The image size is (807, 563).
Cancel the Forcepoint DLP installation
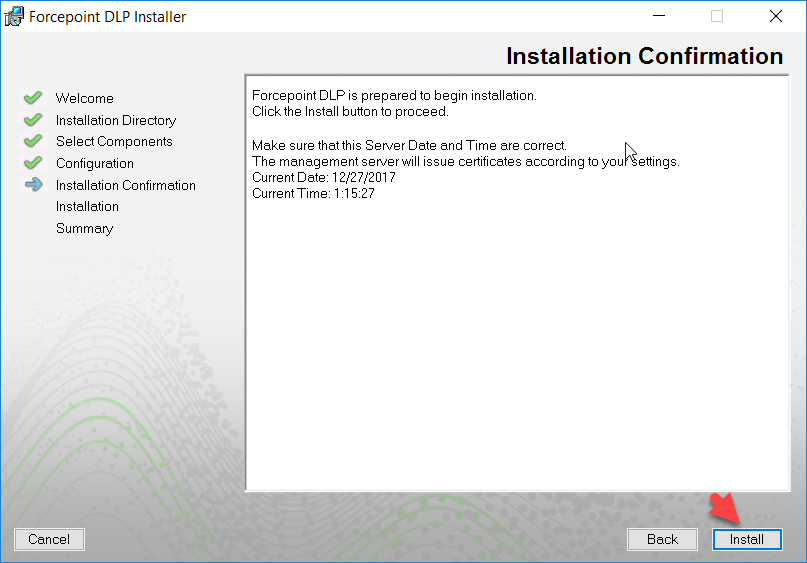coord(49,539)
